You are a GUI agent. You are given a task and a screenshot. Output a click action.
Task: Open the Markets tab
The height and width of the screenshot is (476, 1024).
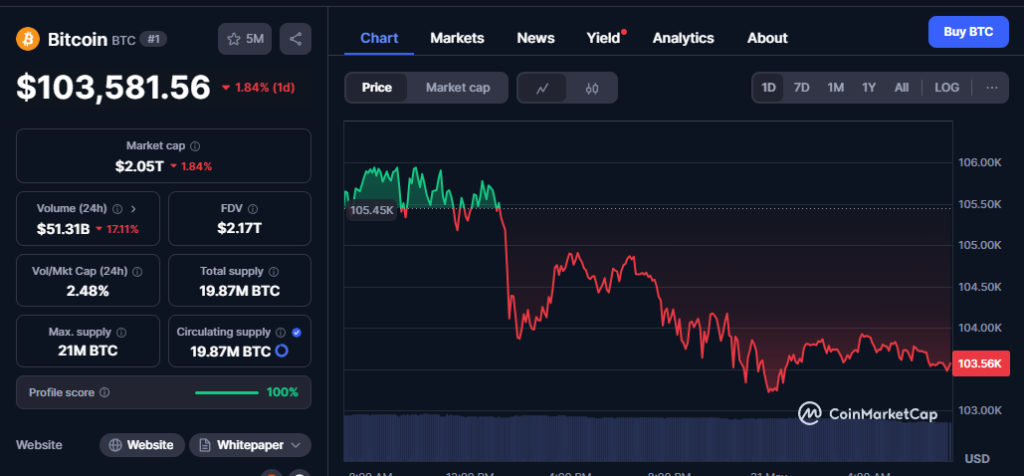point(457,38)
